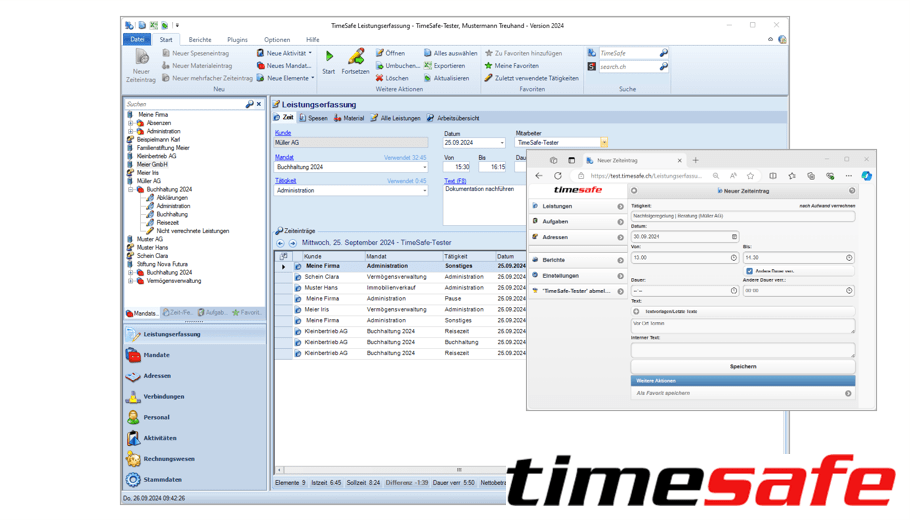This screenshot has height=520, width=910.
Task: Open the Mitarbeiter dropdown
Action: point(604,143)
